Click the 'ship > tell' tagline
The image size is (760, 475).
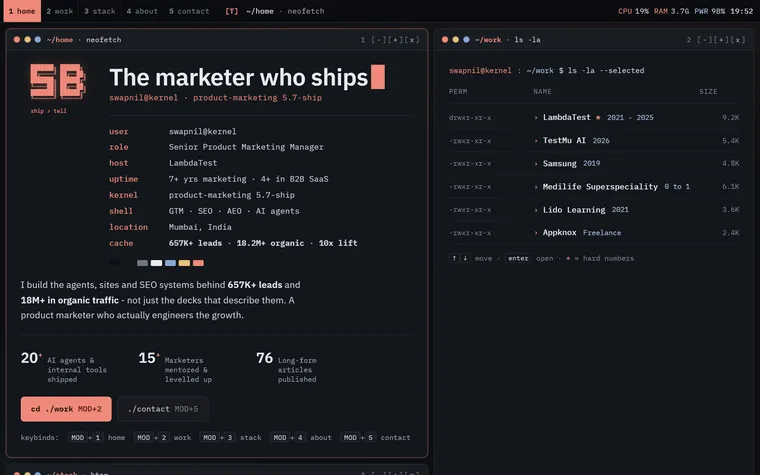(48, 111)
